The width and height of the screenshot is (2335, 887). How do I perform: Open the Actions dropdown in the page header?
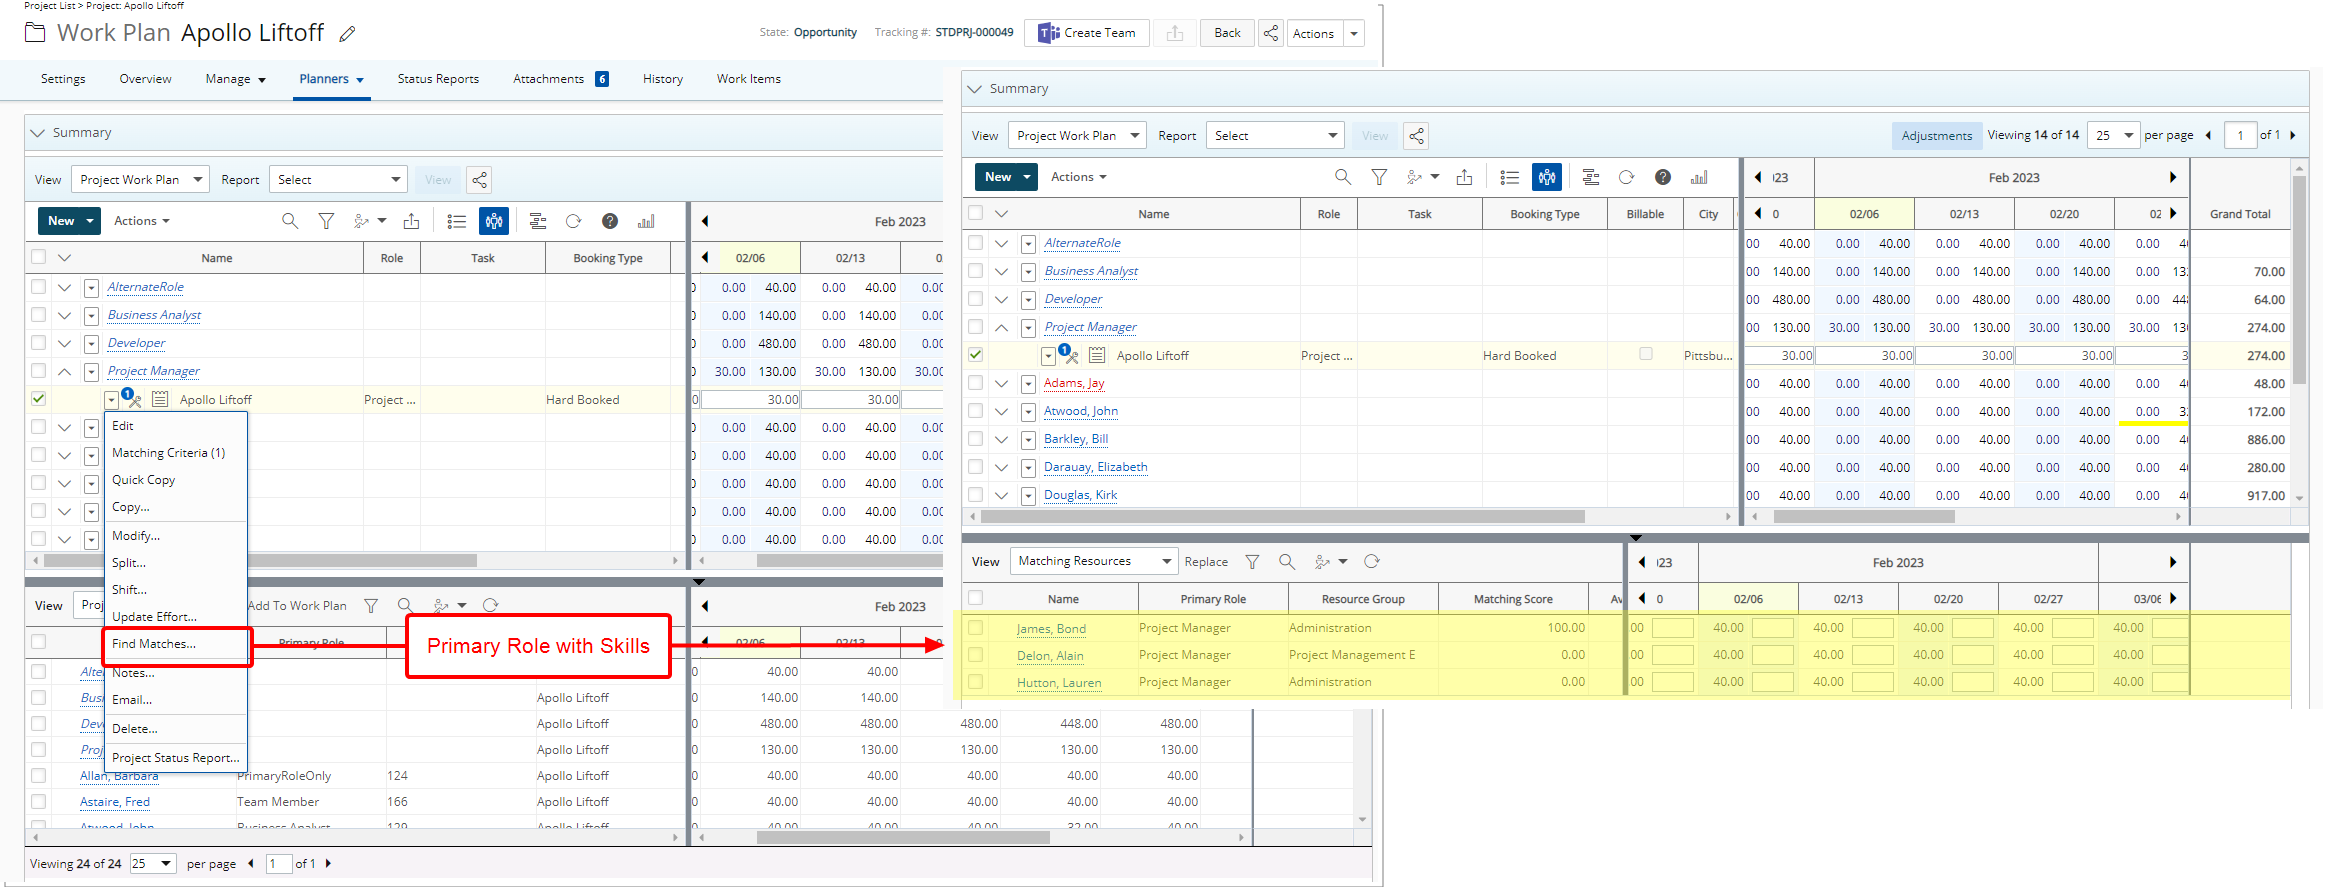coord(1325,33)
